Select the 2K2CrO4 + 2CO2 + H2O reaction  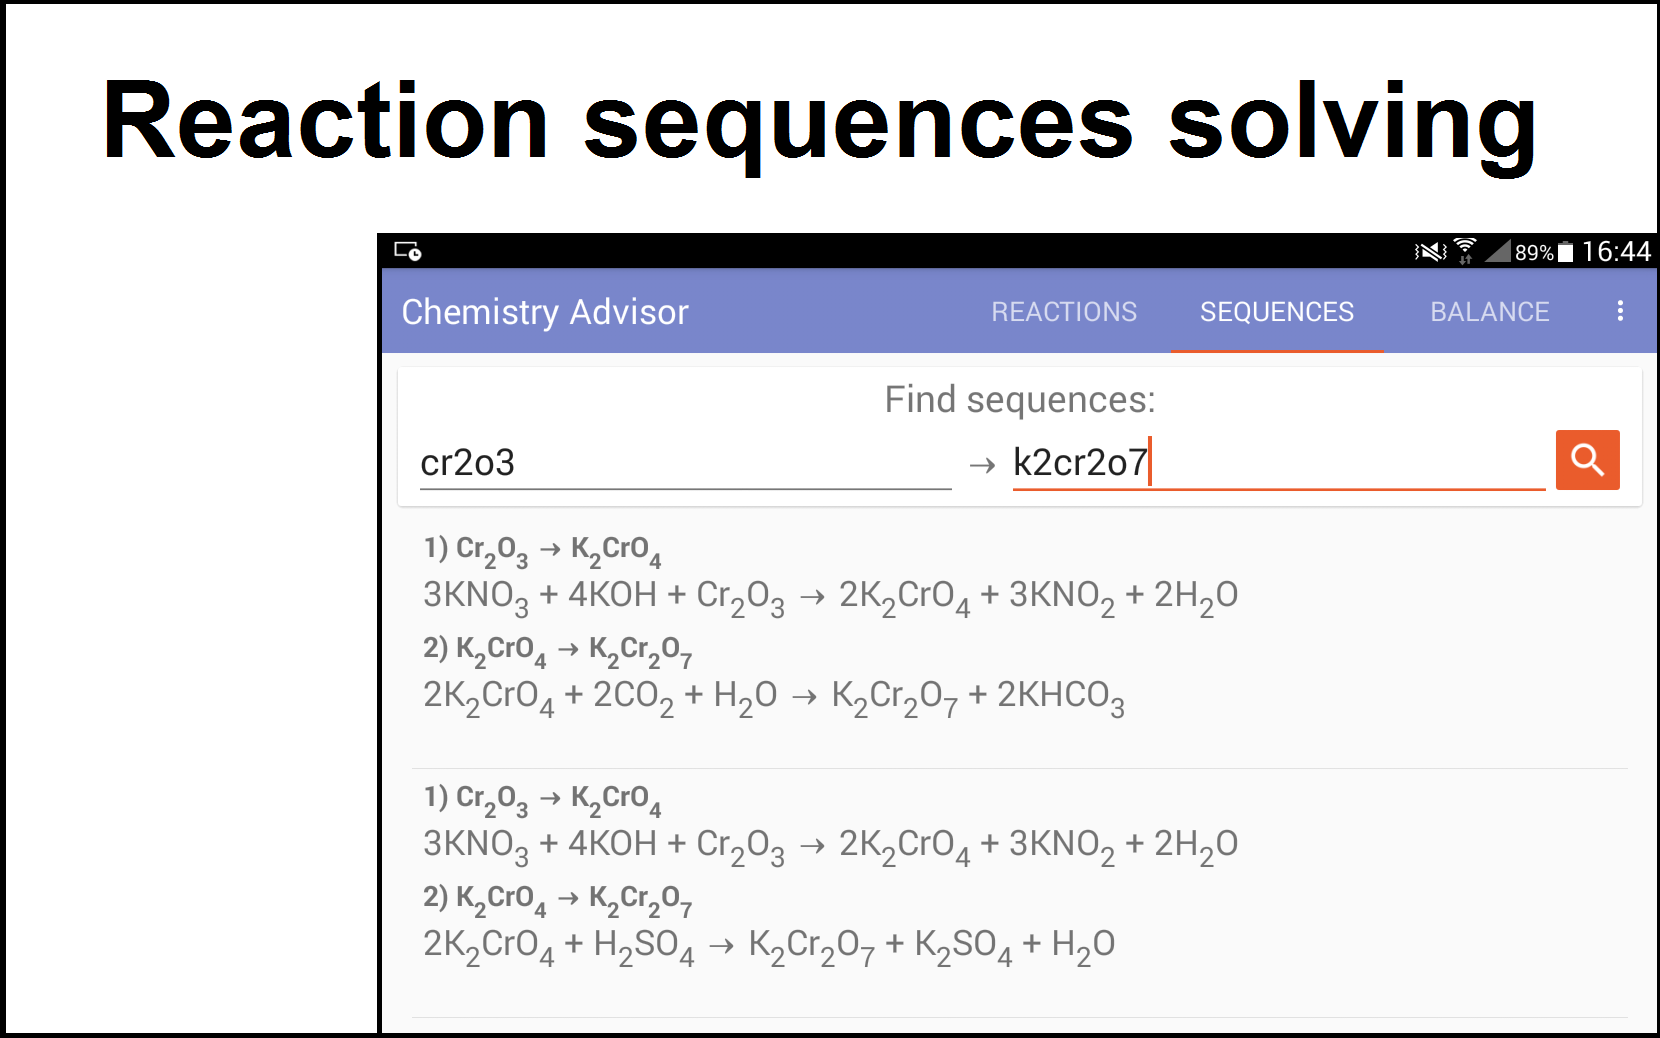[773, 696]
